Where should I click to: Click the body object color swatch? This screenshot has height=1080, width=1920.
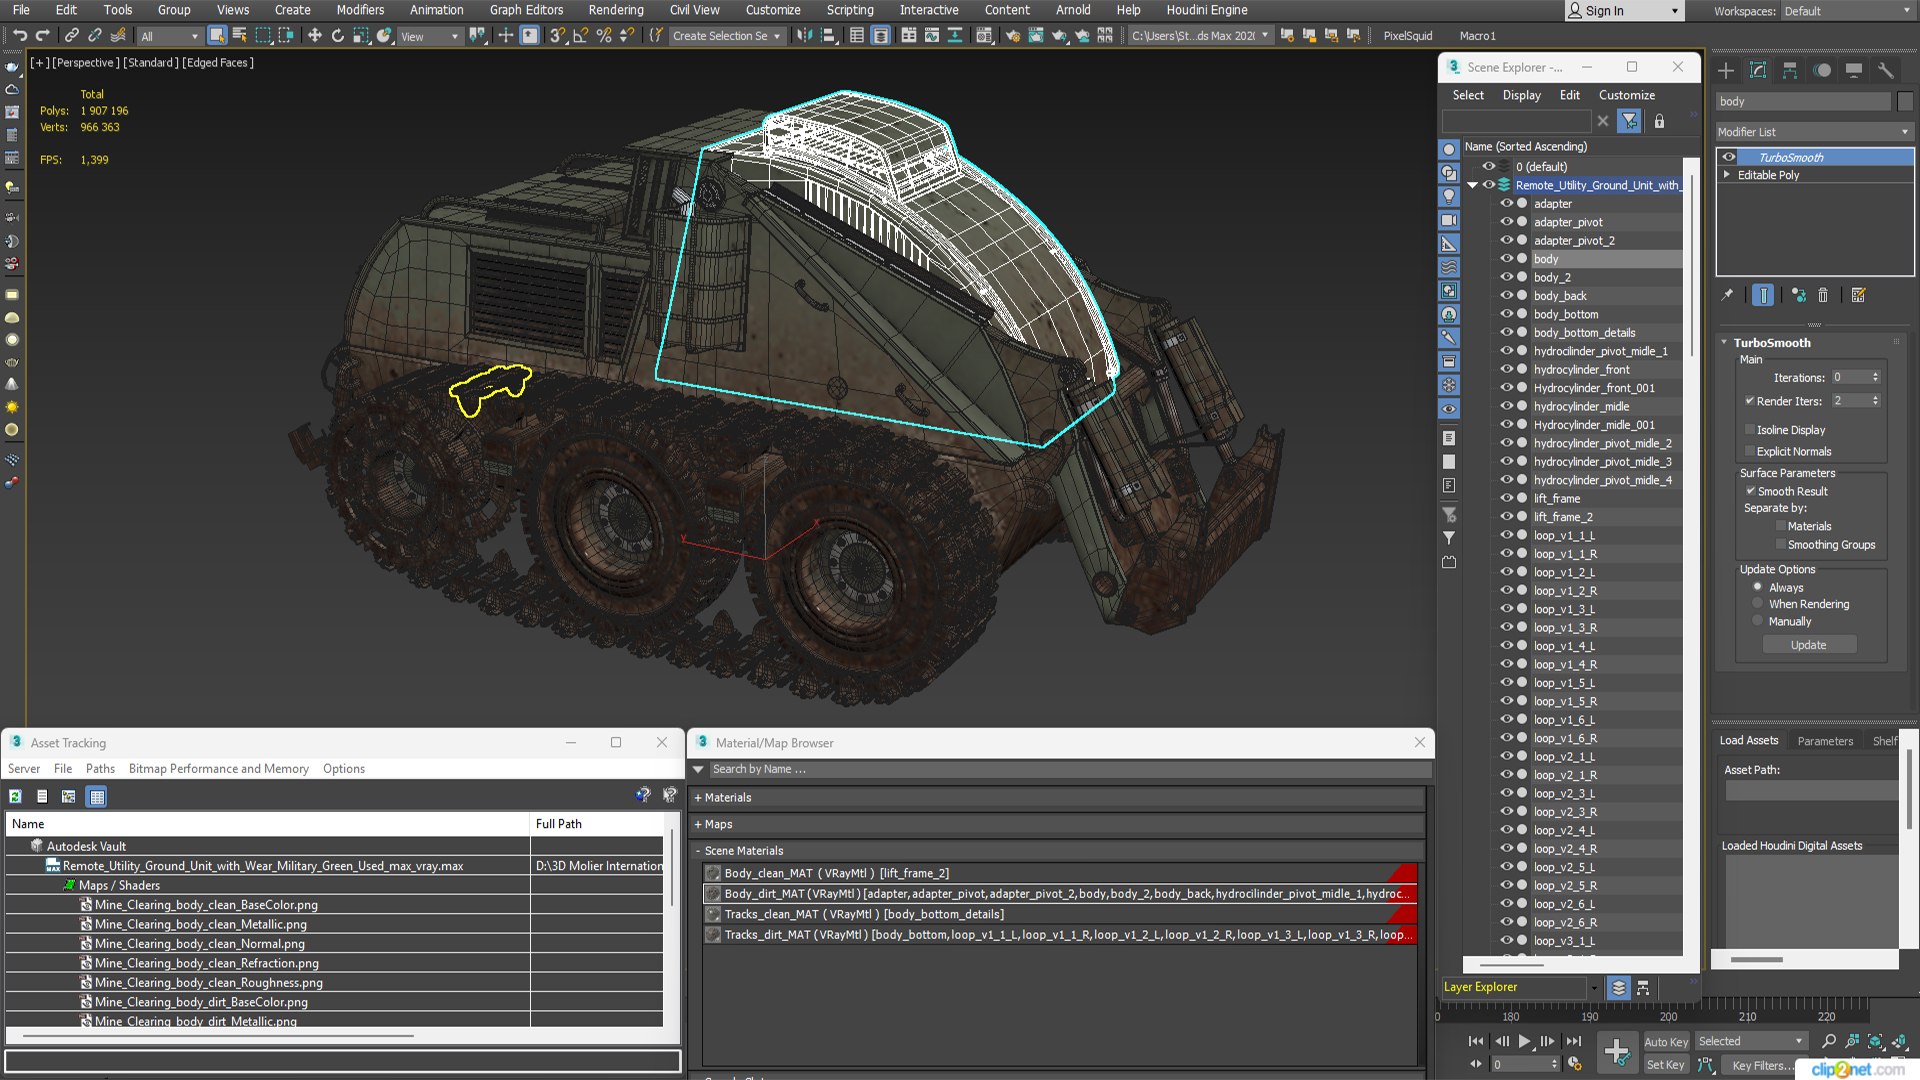(1522, 259)
